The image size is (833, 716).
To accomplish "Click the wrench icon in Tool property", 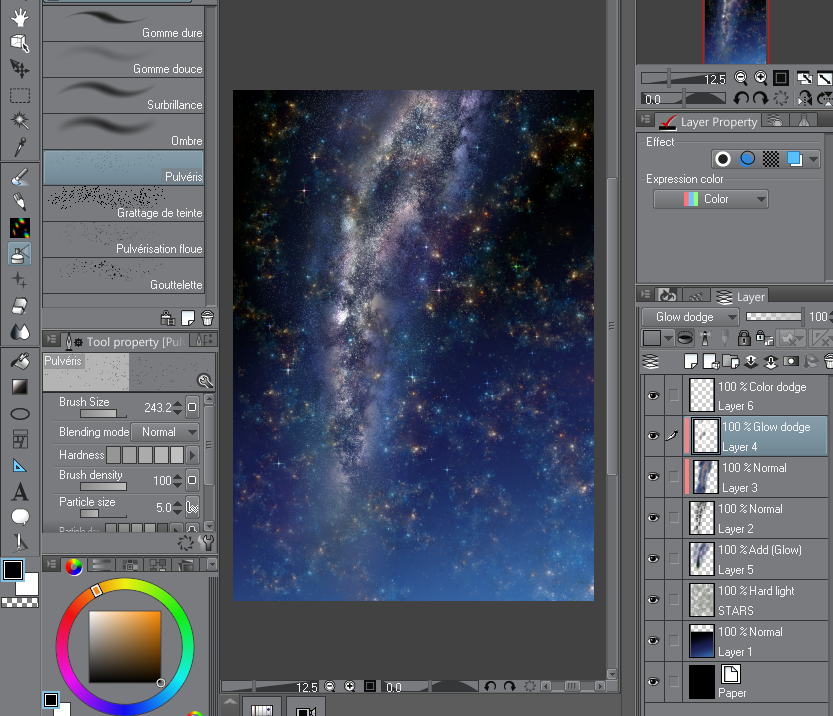I will [x=207, y=542].
